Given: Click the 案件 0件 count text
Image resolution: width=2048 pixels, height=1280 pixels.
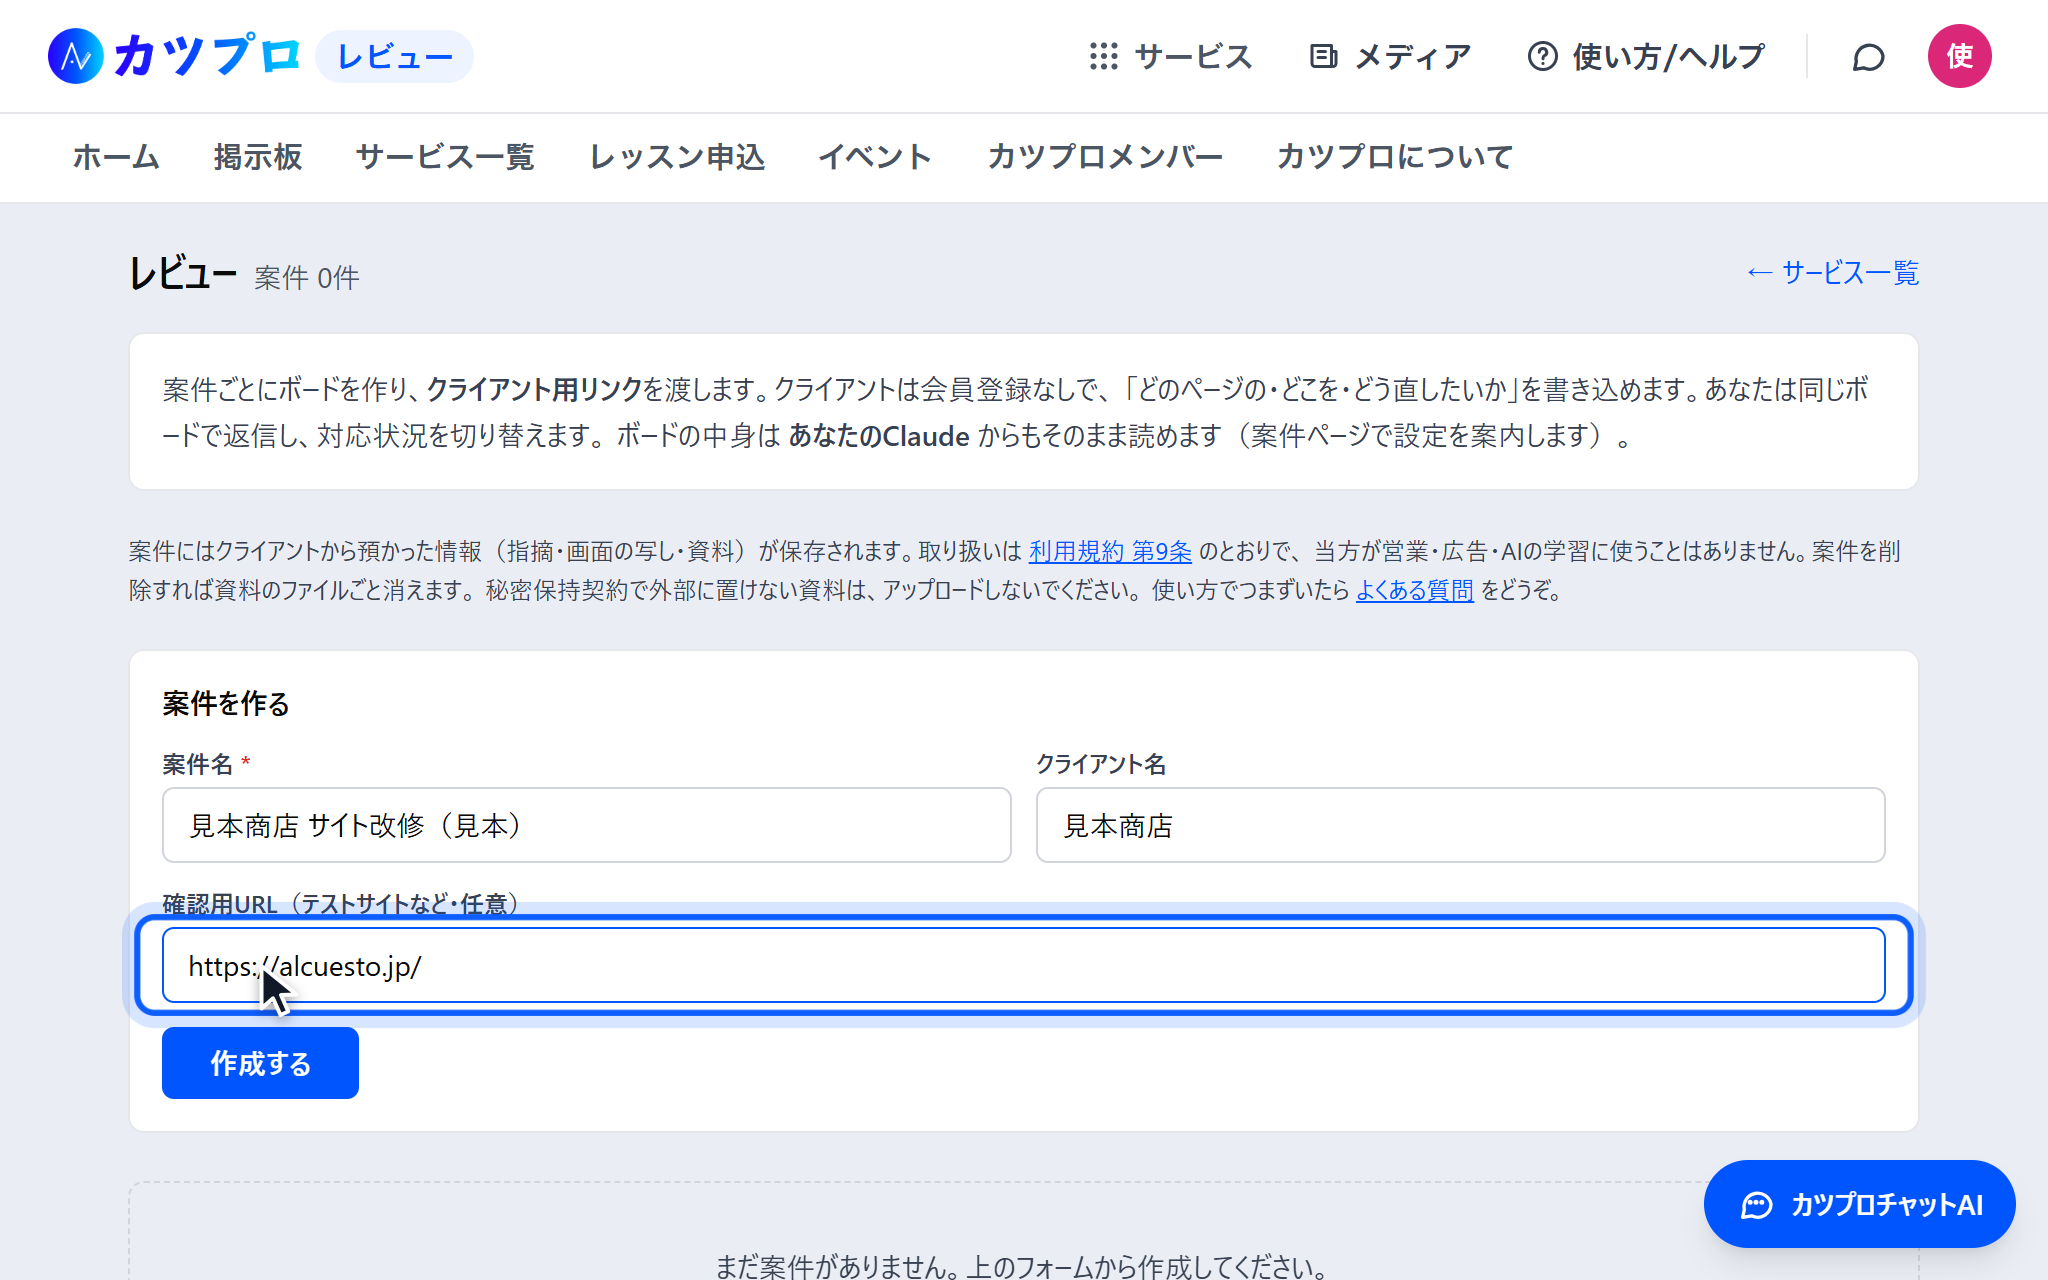Looking at the screenshot, I should tap(306, 278).
